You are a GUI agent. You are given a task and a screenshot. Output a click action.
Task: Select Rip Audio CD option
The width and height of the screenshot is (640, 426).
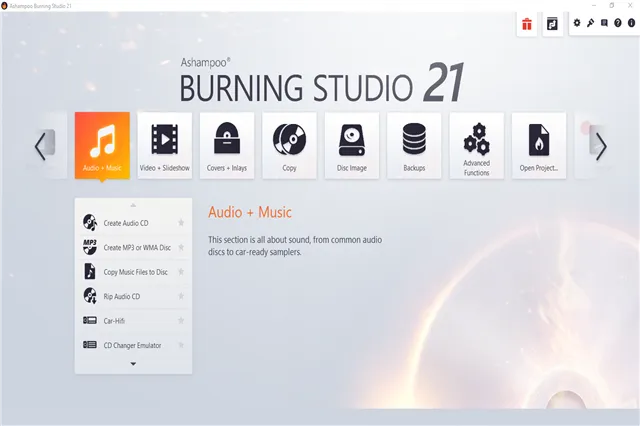tap(133, 296)
